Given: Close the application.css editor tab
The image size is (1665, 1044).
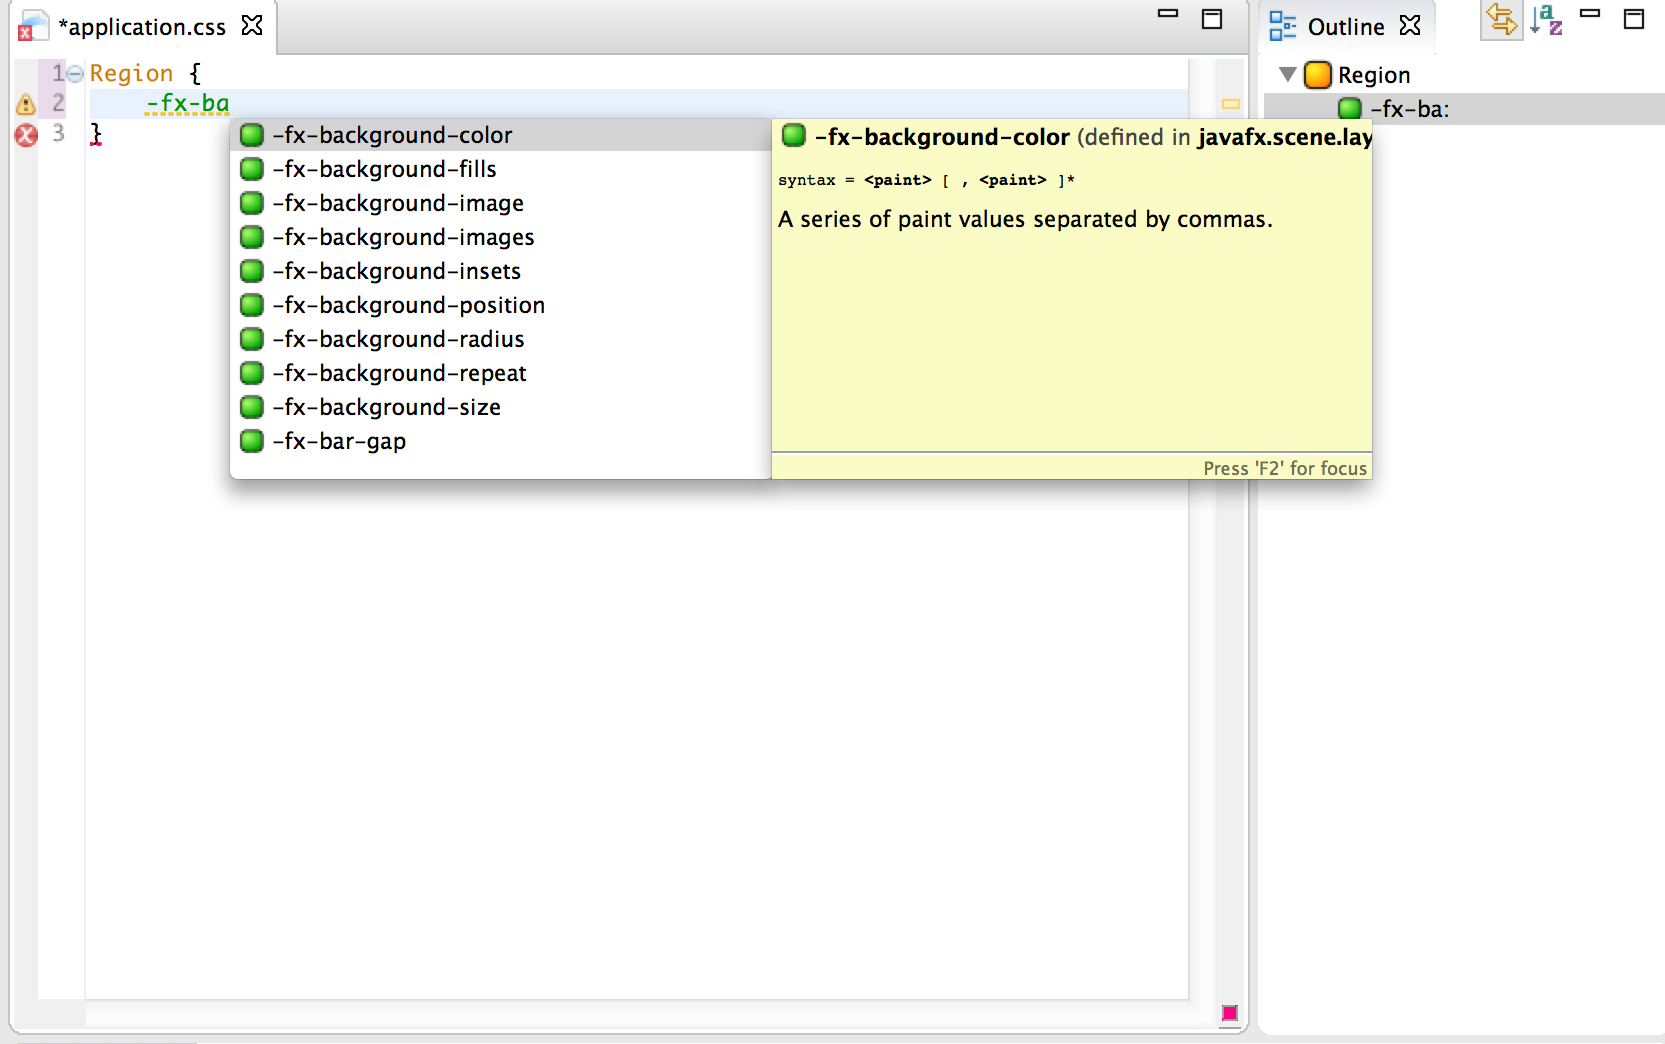Looking at the screenshot, I should (x=252, y=26).
